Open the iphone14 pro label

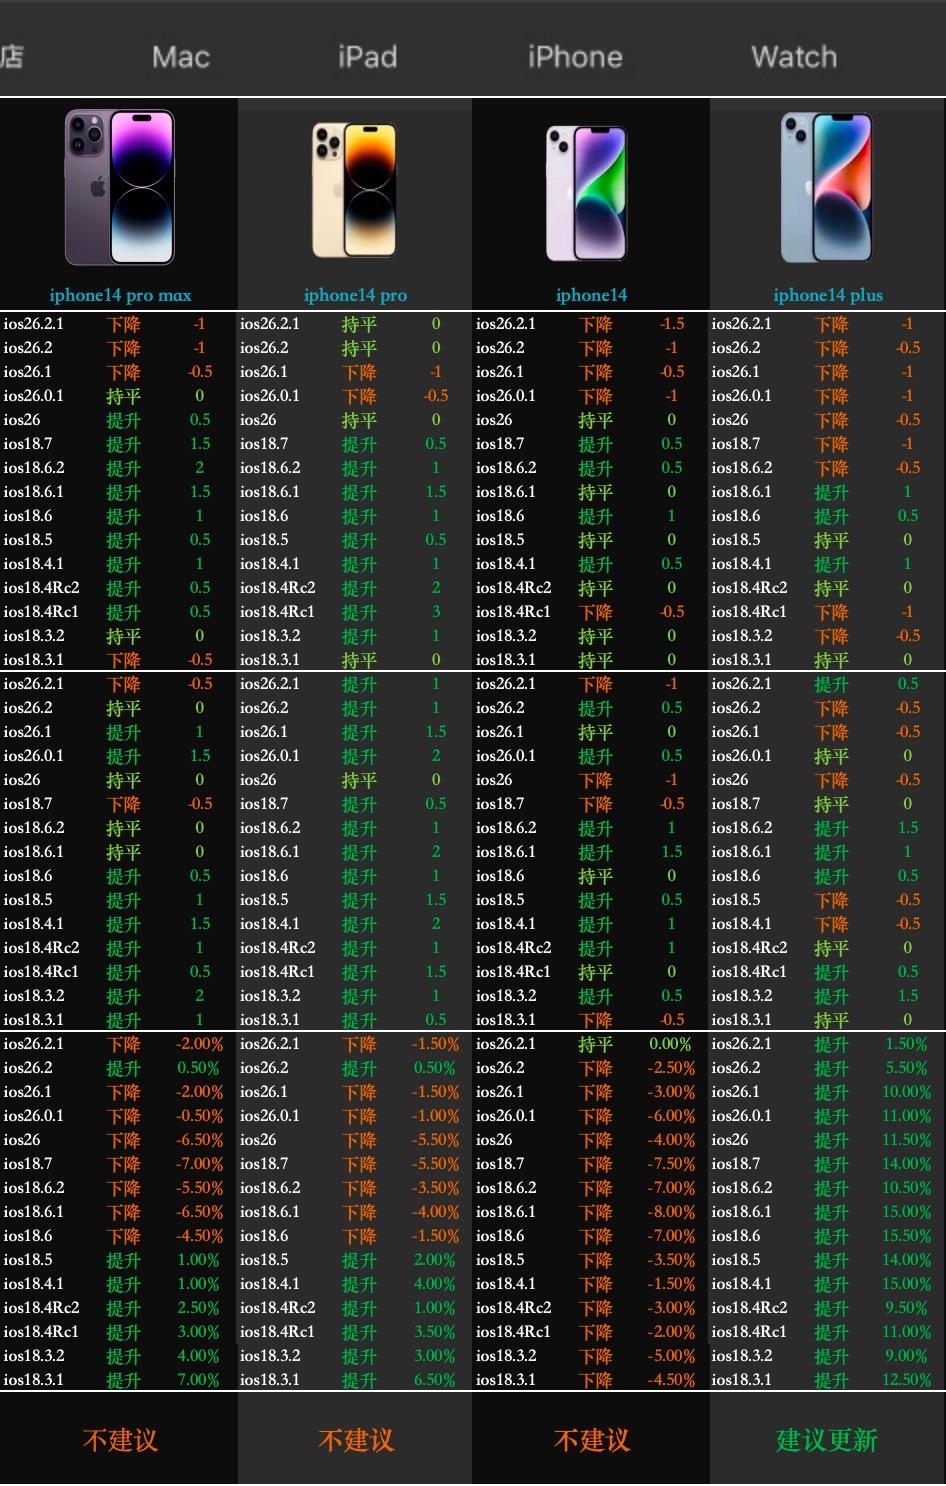(x=355, y=295)
